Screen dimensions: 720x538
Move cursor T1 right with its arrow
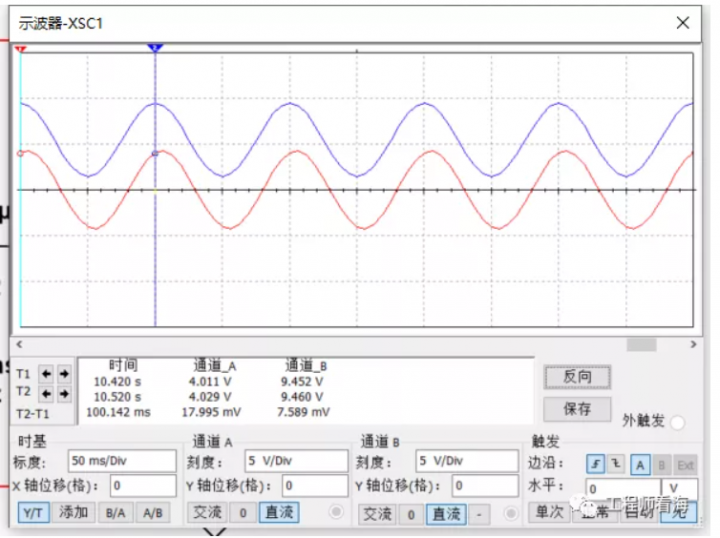pos(64,374)
